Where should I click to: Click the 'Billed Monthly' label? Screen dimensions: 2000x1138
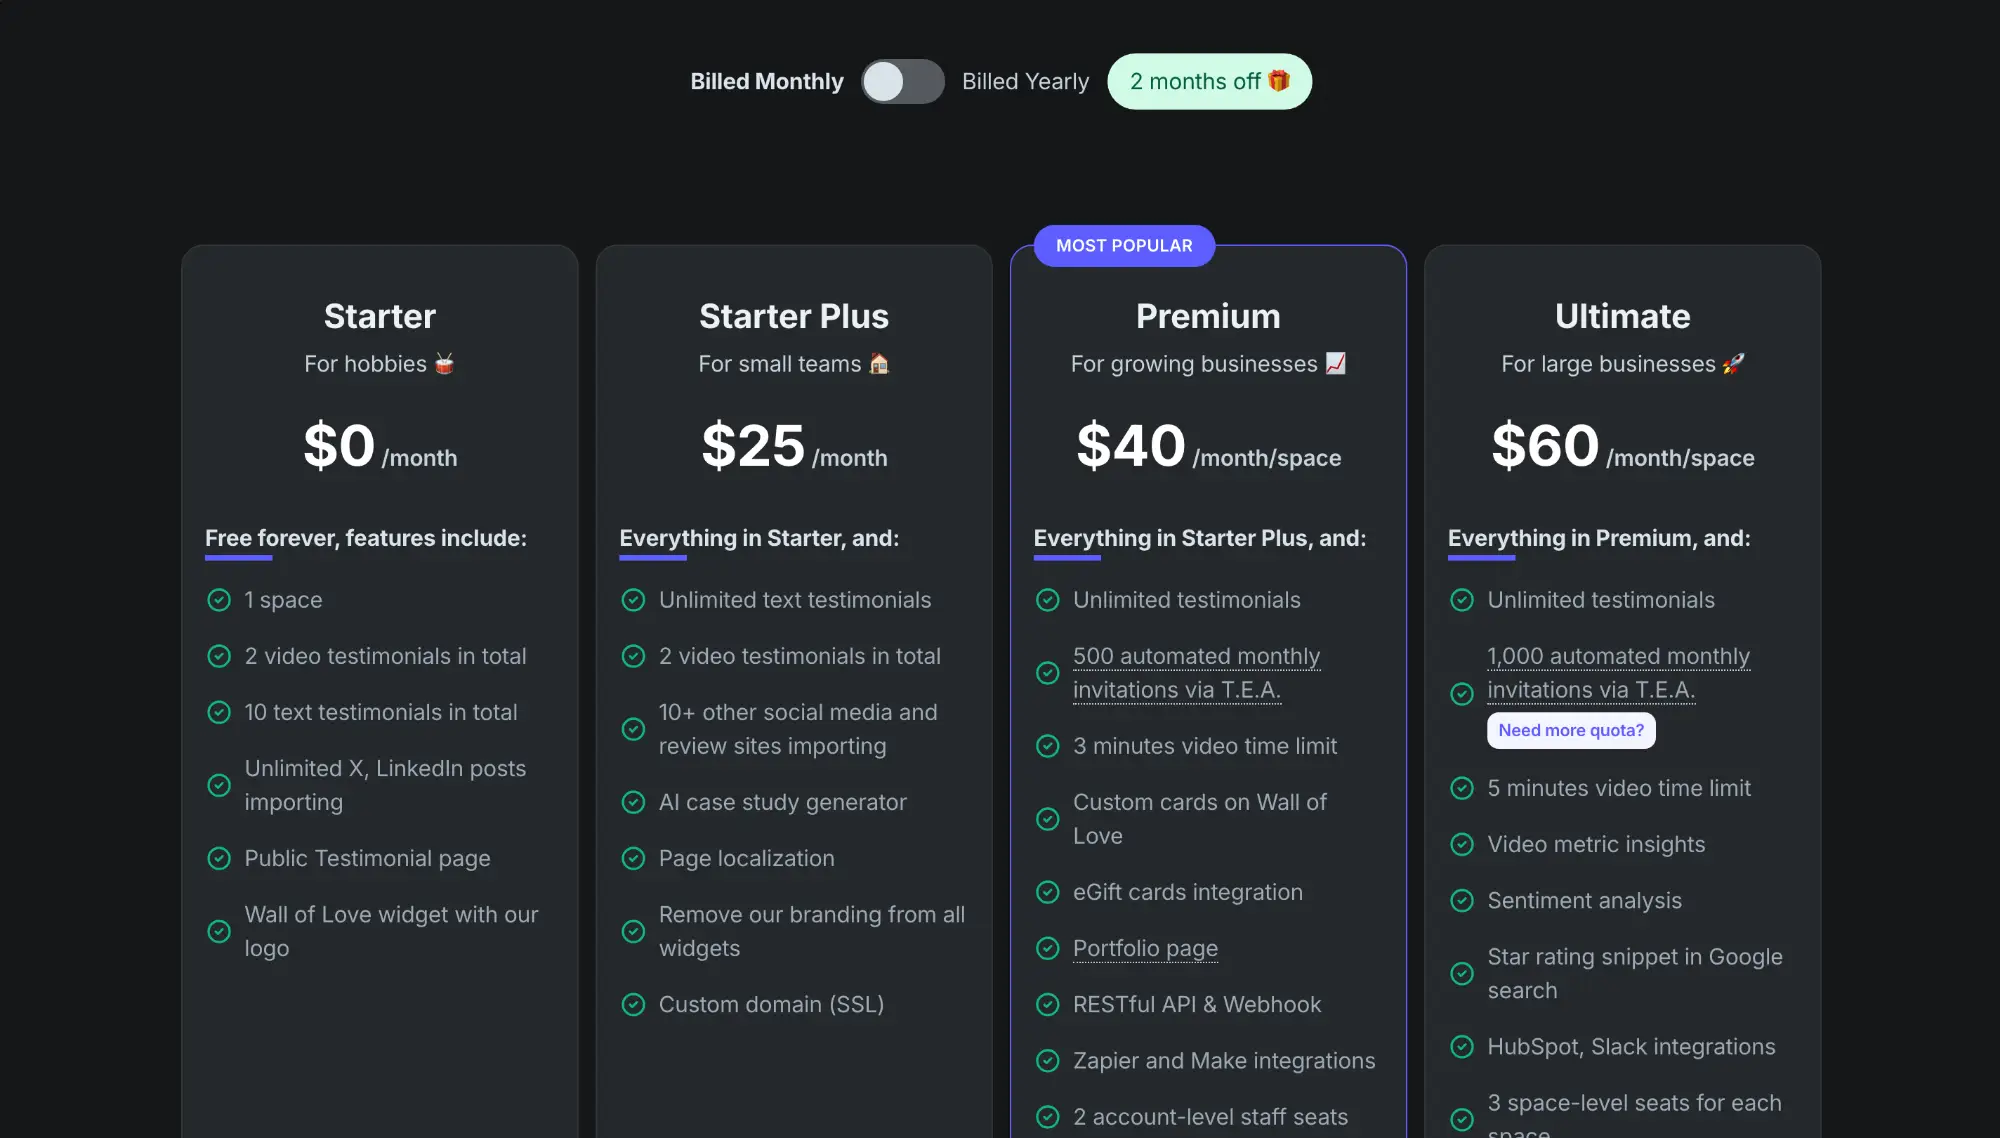pos(766,81)
